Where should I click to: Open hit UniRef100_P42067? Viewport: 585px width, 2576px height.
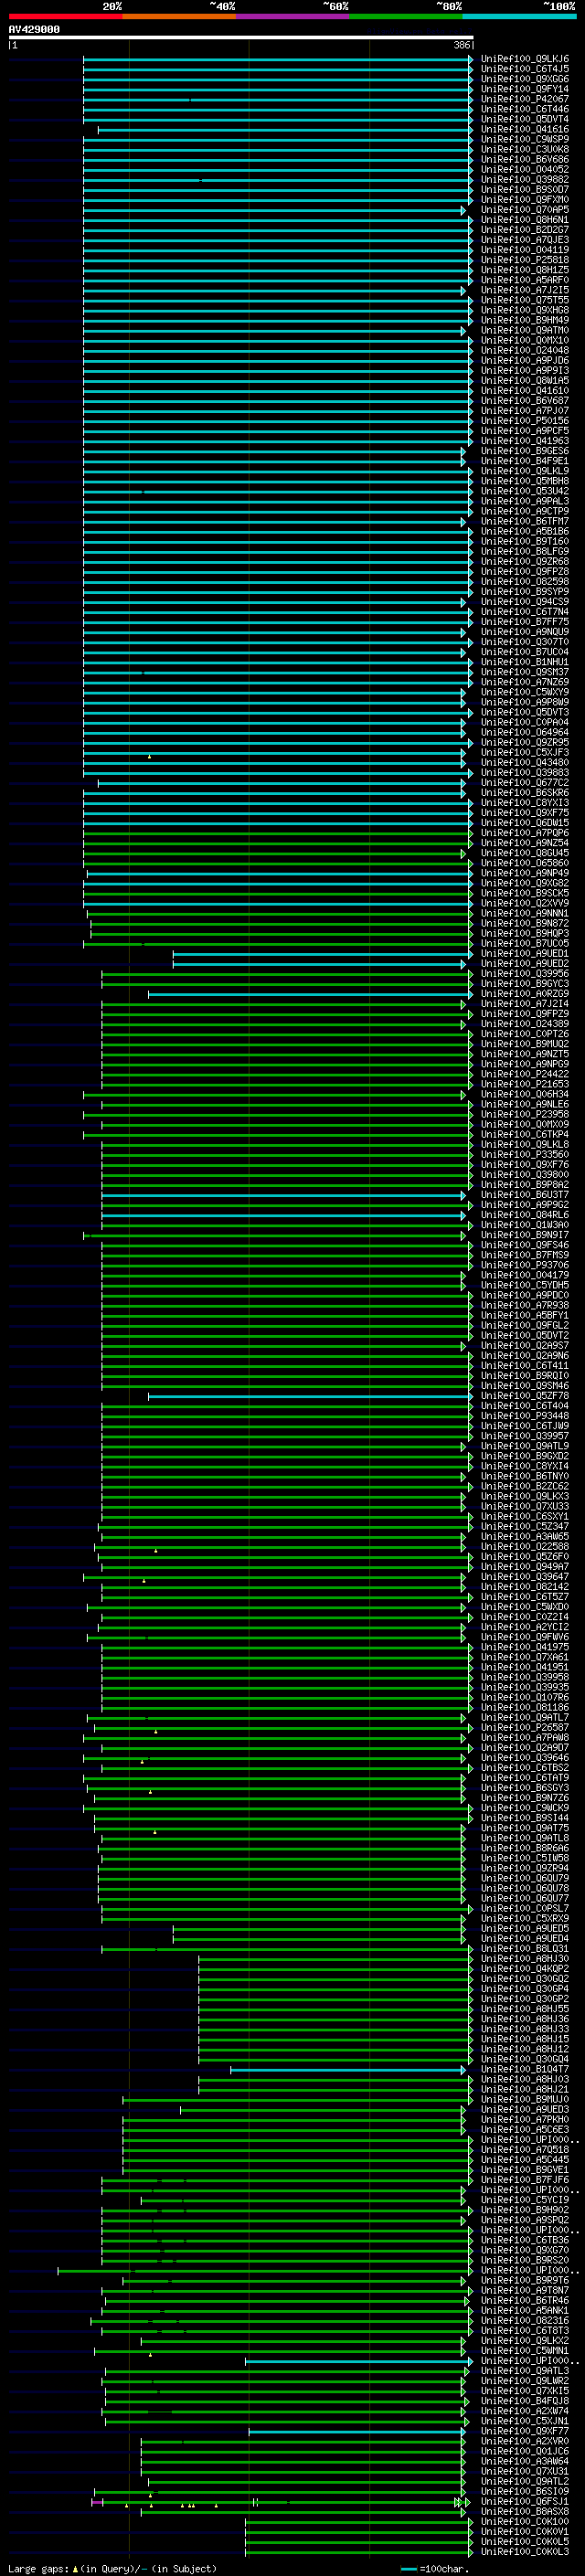coord(525,100)
